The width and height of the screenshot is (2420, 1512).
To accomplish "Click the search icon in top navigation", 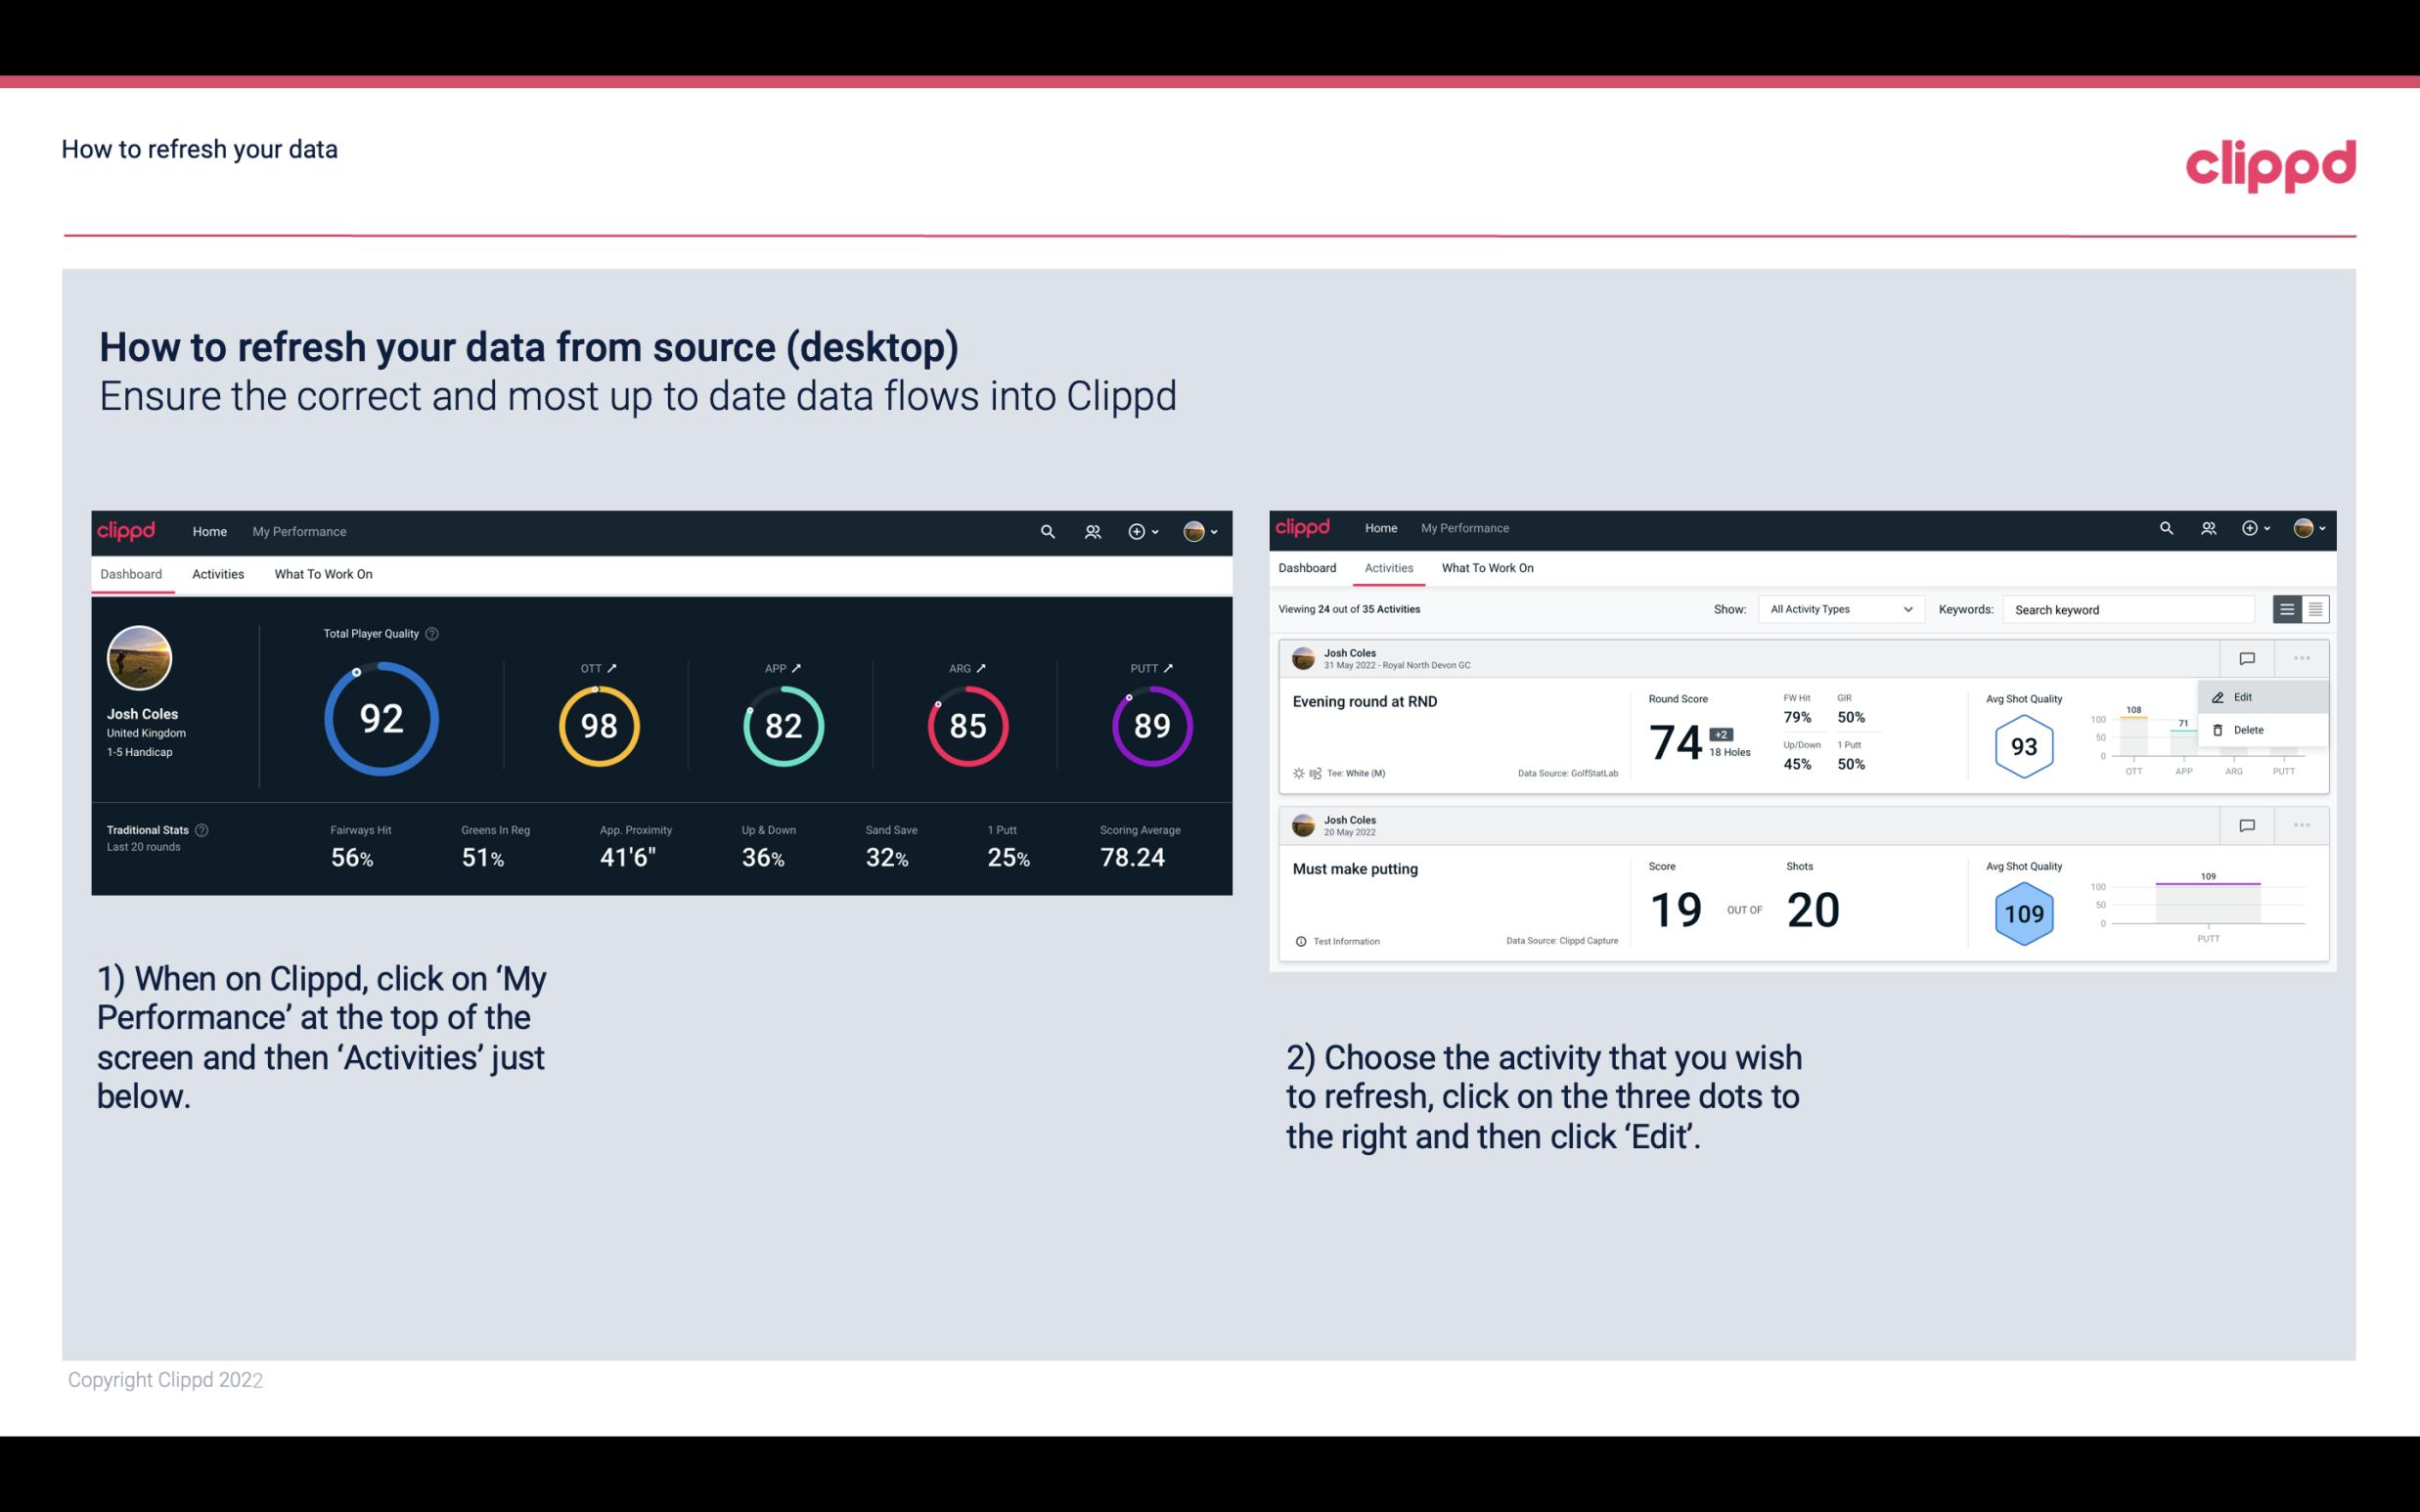I will pos(1046,531).
